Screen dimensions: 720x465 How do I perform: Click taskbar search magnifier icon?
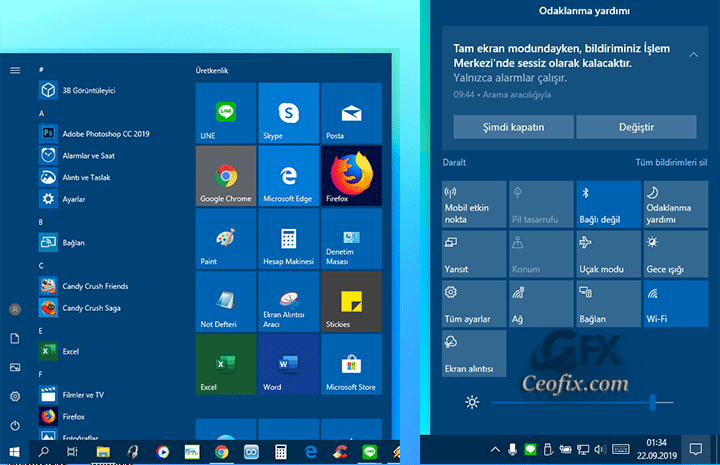[x=44, y=452]
